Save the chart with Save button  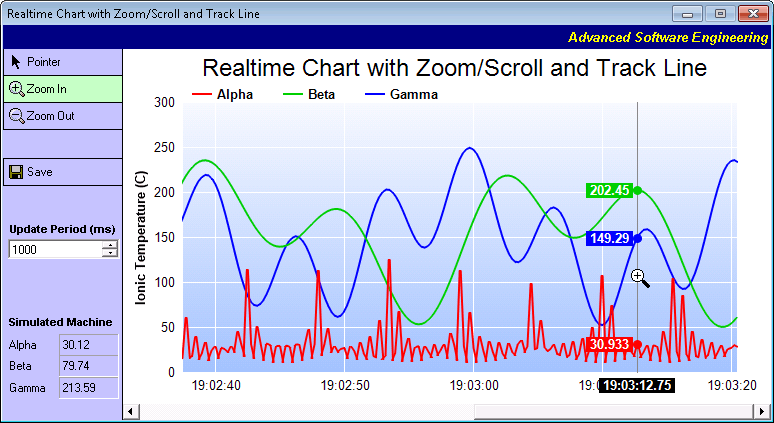tap(63, 172)
